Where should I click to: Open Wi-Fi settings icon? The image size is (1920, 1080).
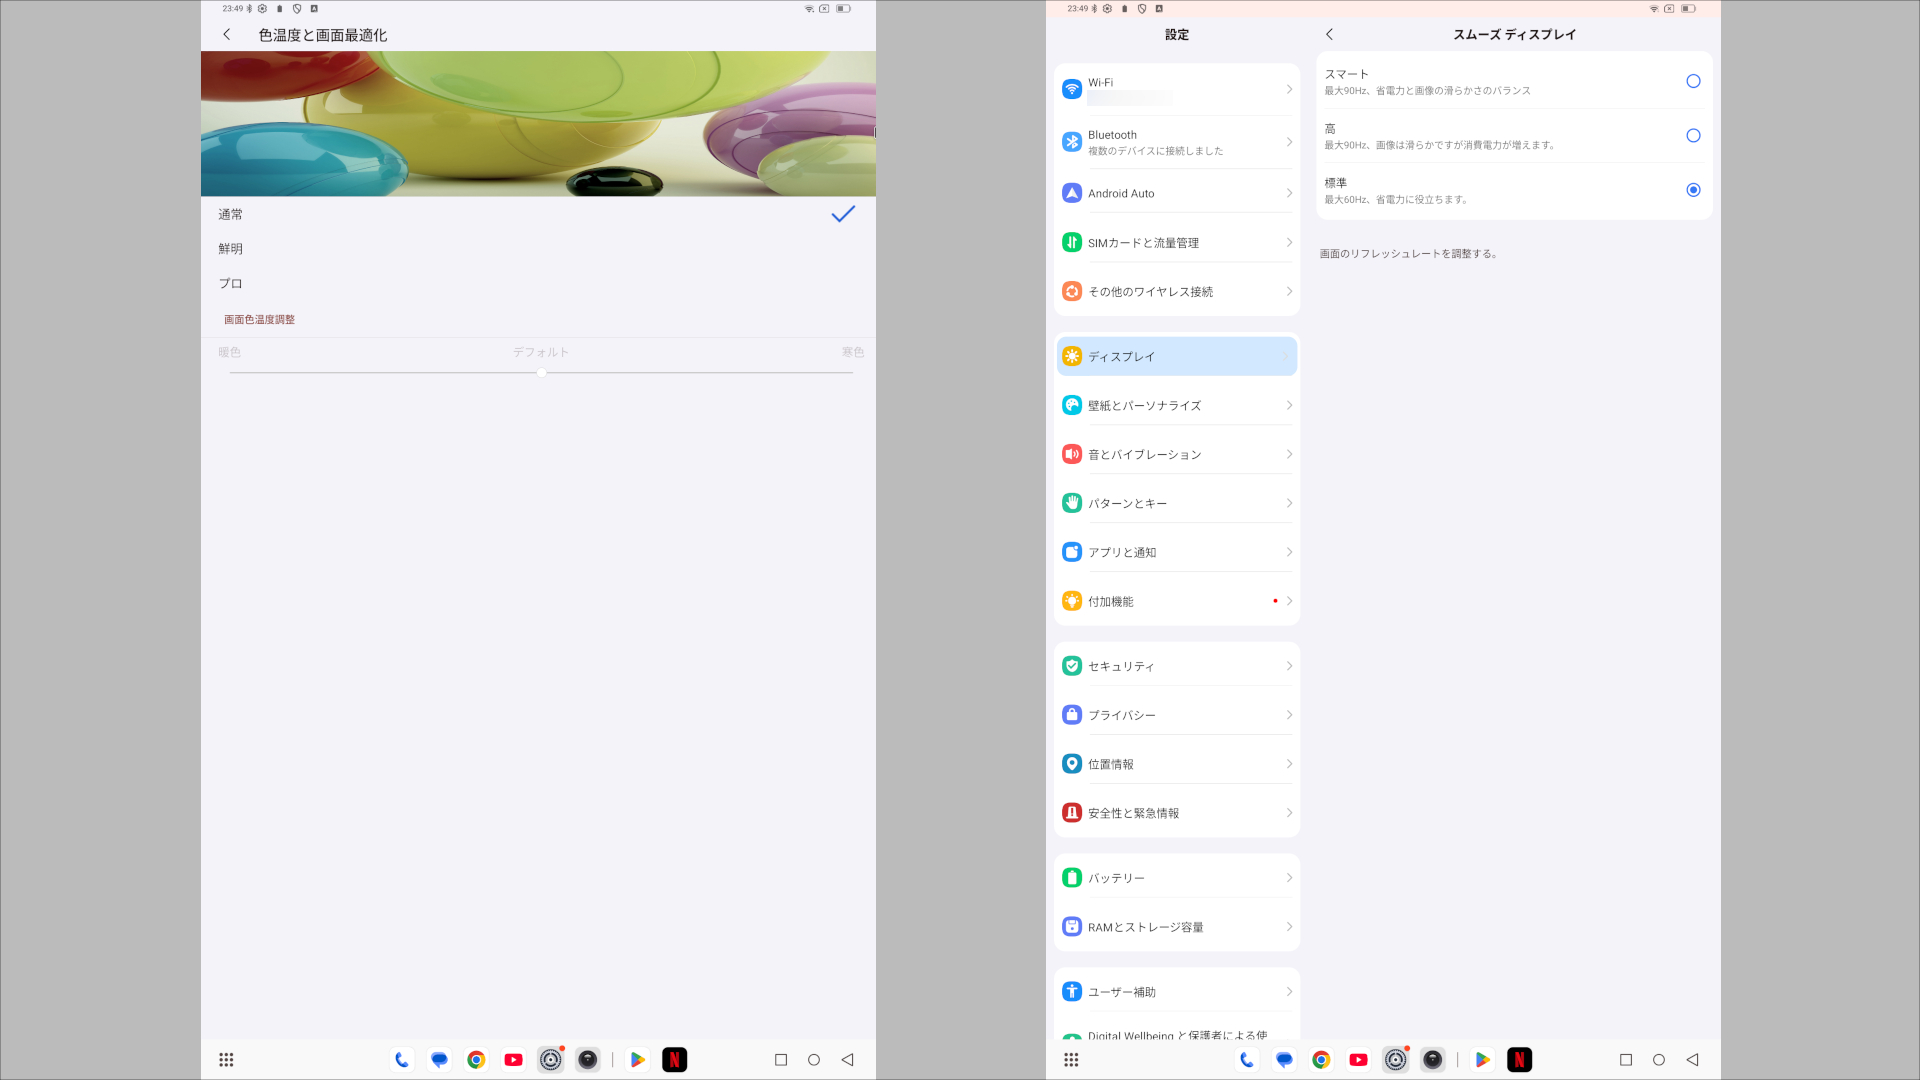click(1072, 89)
